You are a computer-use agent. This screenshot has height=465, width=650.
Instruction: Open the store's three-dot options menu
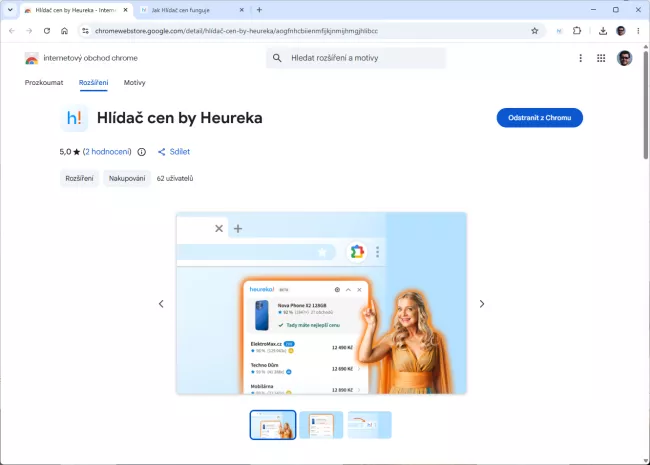[580, 58]
